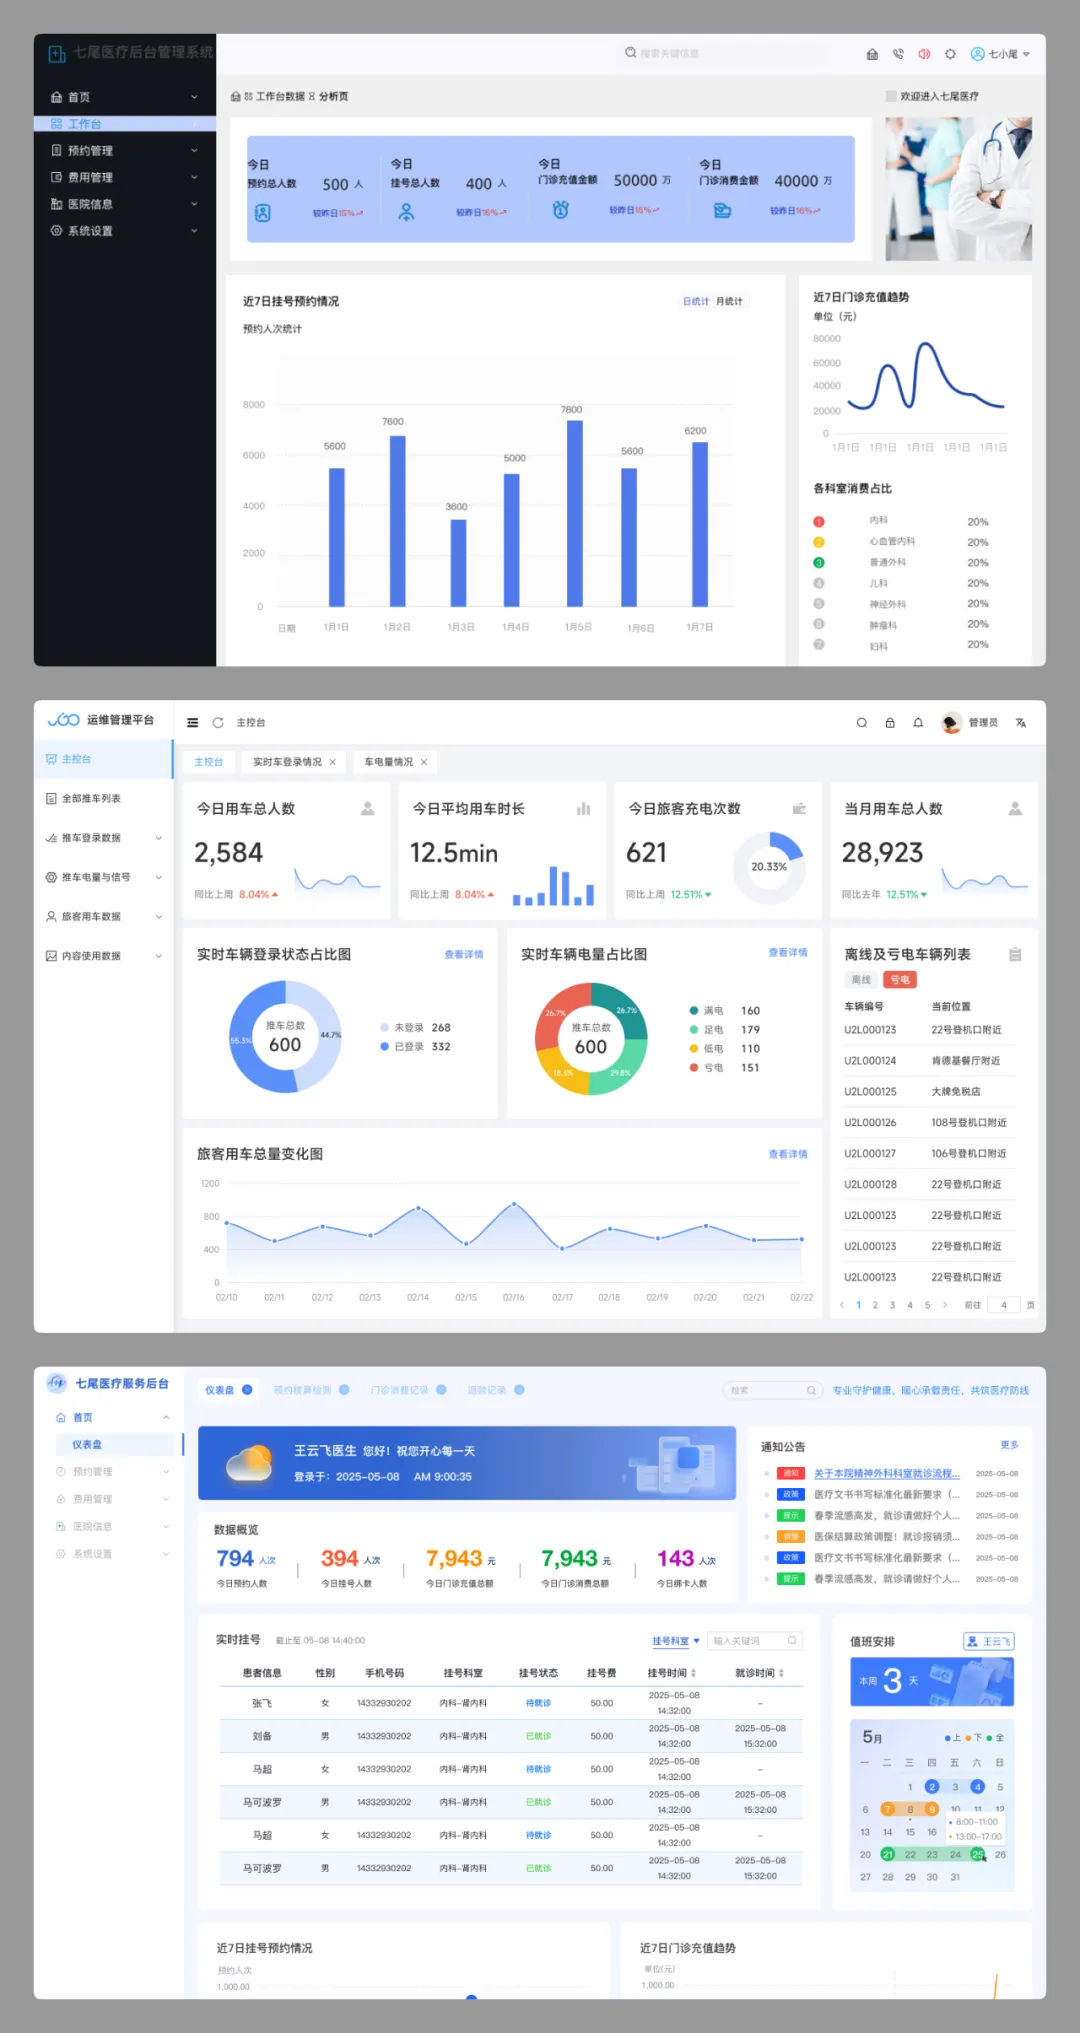Click 查看详情 link for 旅客用车总量变化图
Screen dimensions: 1080x2033
click(x=787, y=1154)
